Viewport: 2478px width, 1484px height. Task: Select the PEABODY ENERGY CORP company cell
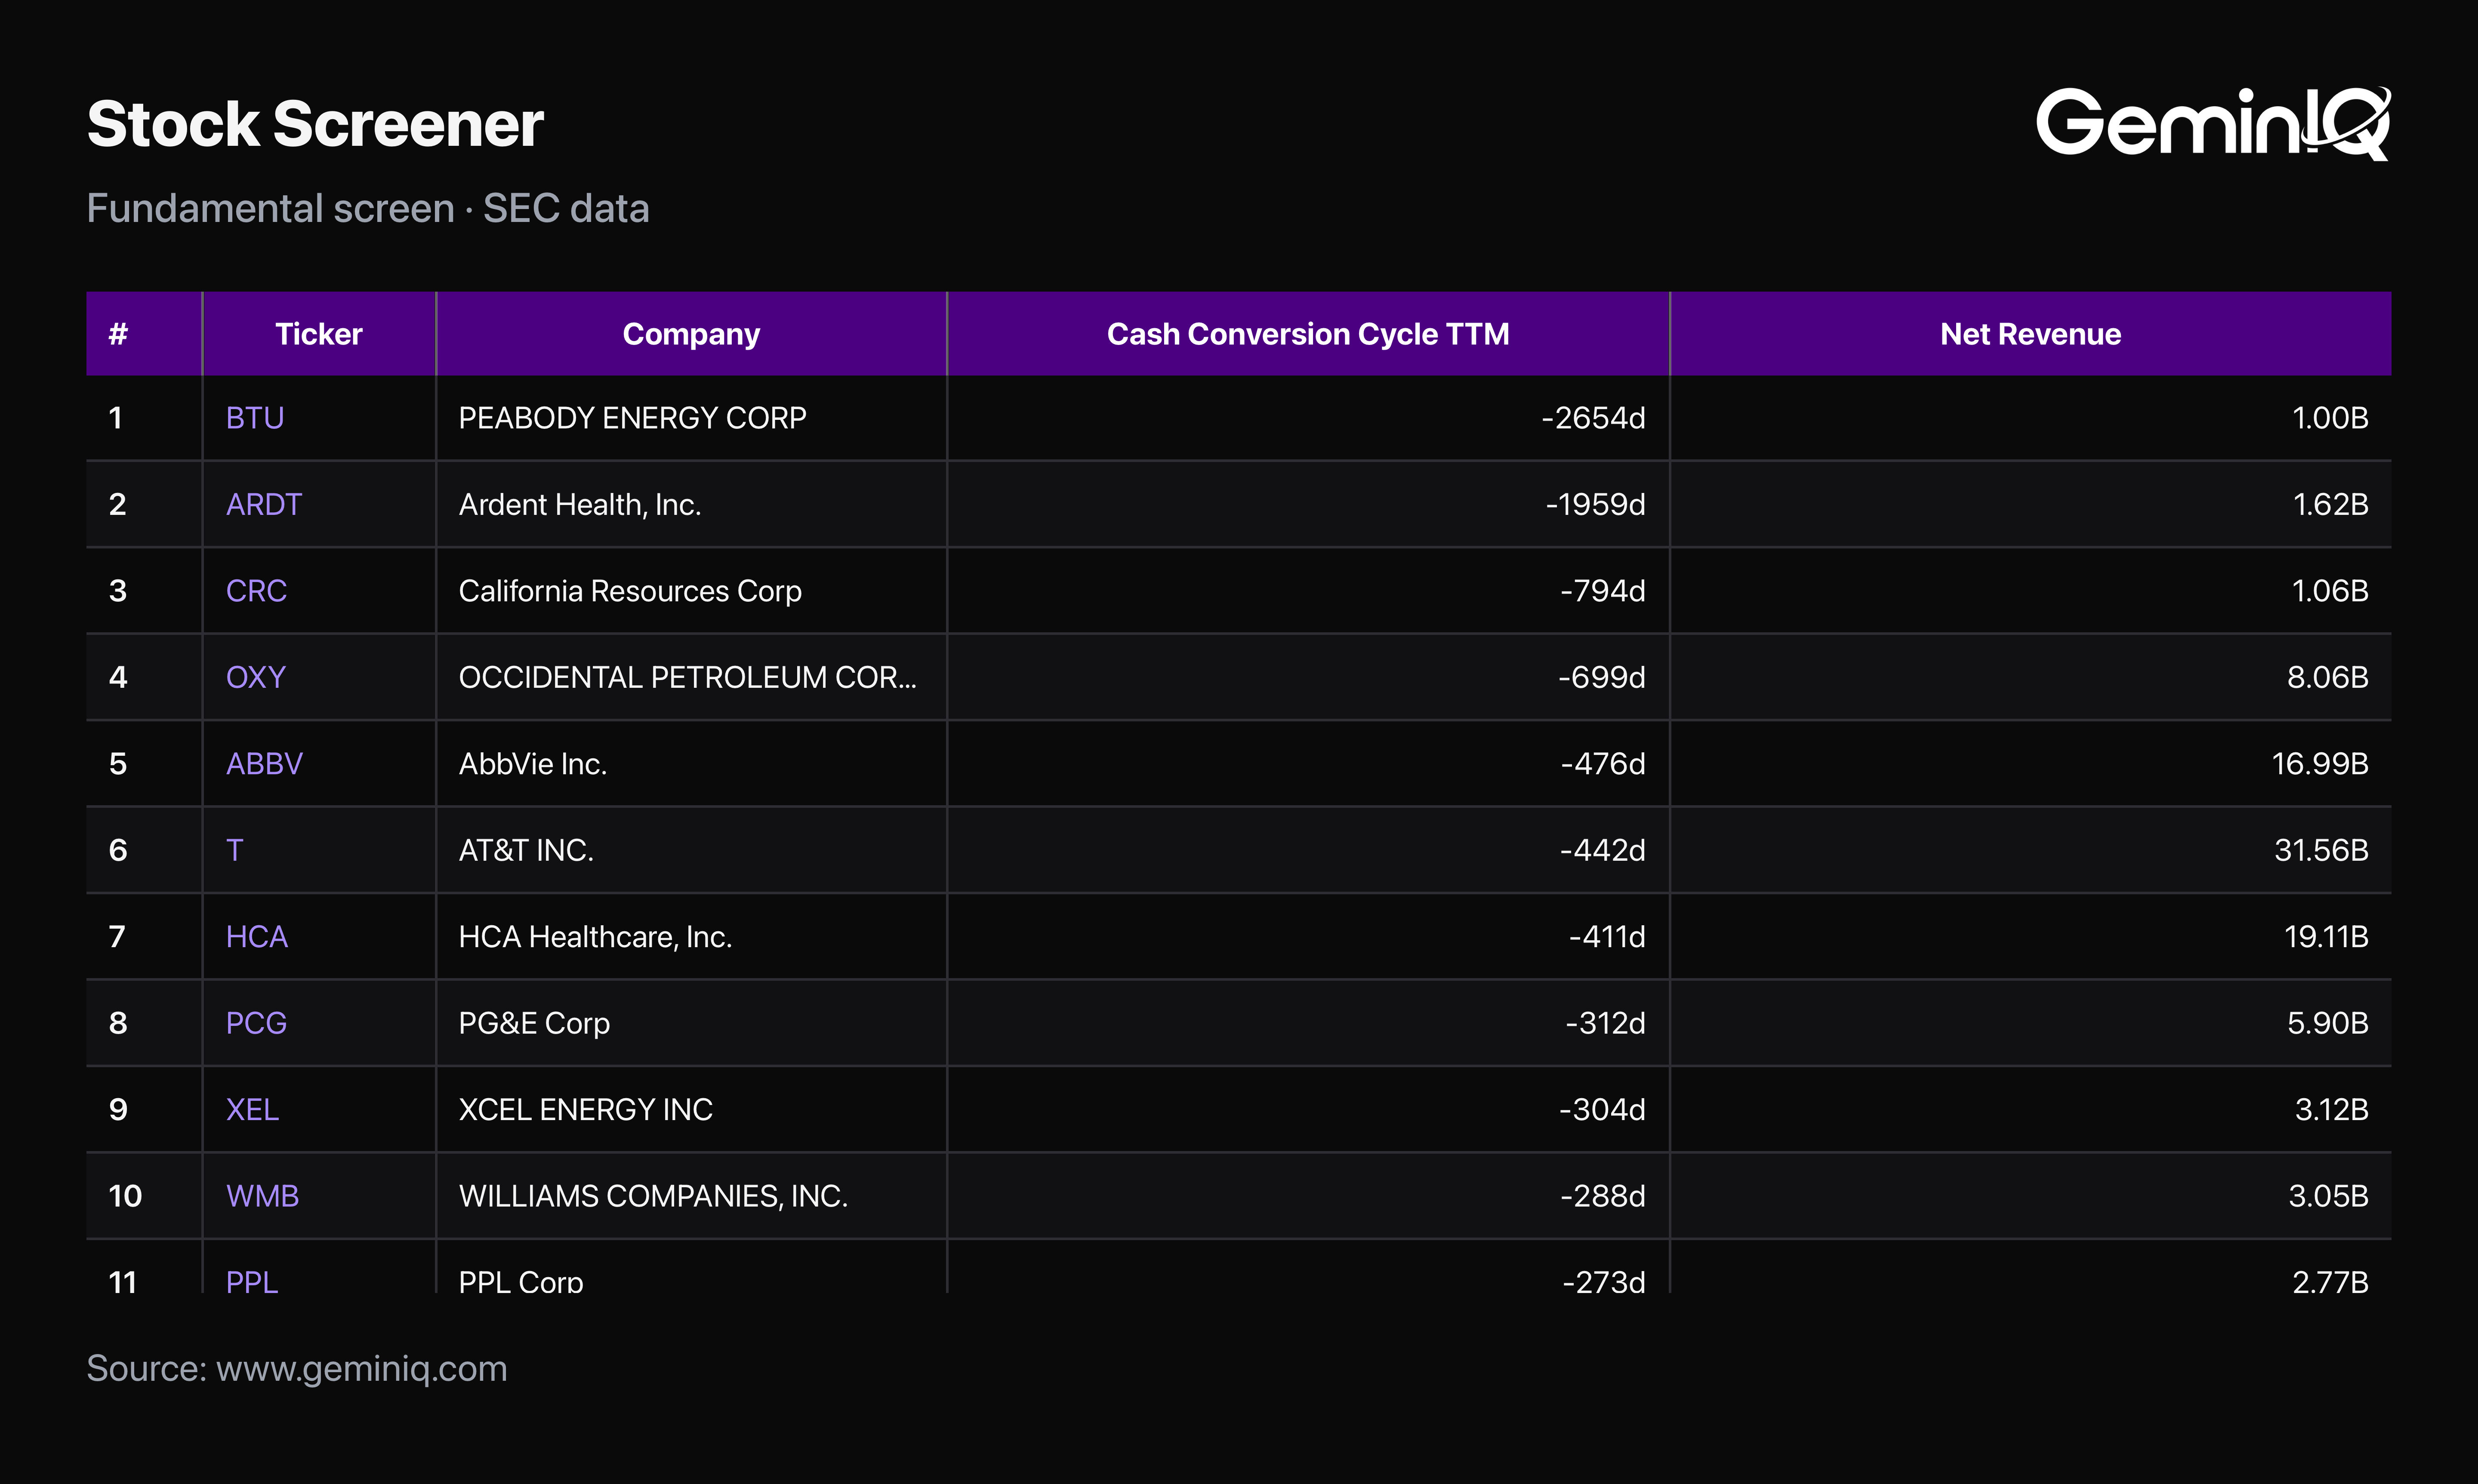(691, 418)
